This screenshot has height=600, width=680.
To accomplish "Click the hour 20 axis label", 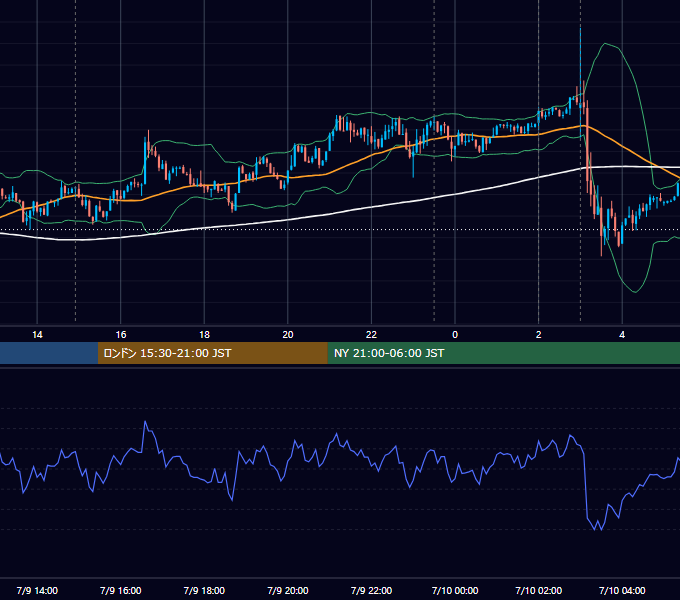I will point(288,335).
